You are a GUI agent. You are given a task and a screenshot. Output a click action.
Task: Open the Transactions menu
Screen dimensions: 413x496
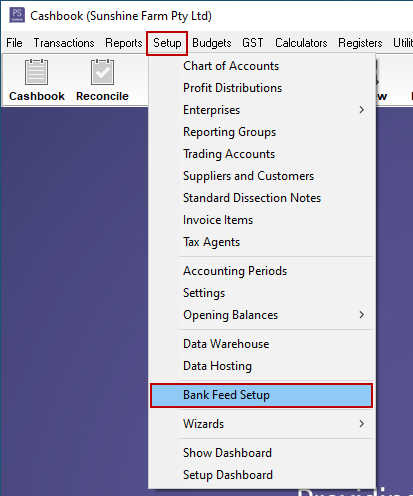[x=64, y=43]
